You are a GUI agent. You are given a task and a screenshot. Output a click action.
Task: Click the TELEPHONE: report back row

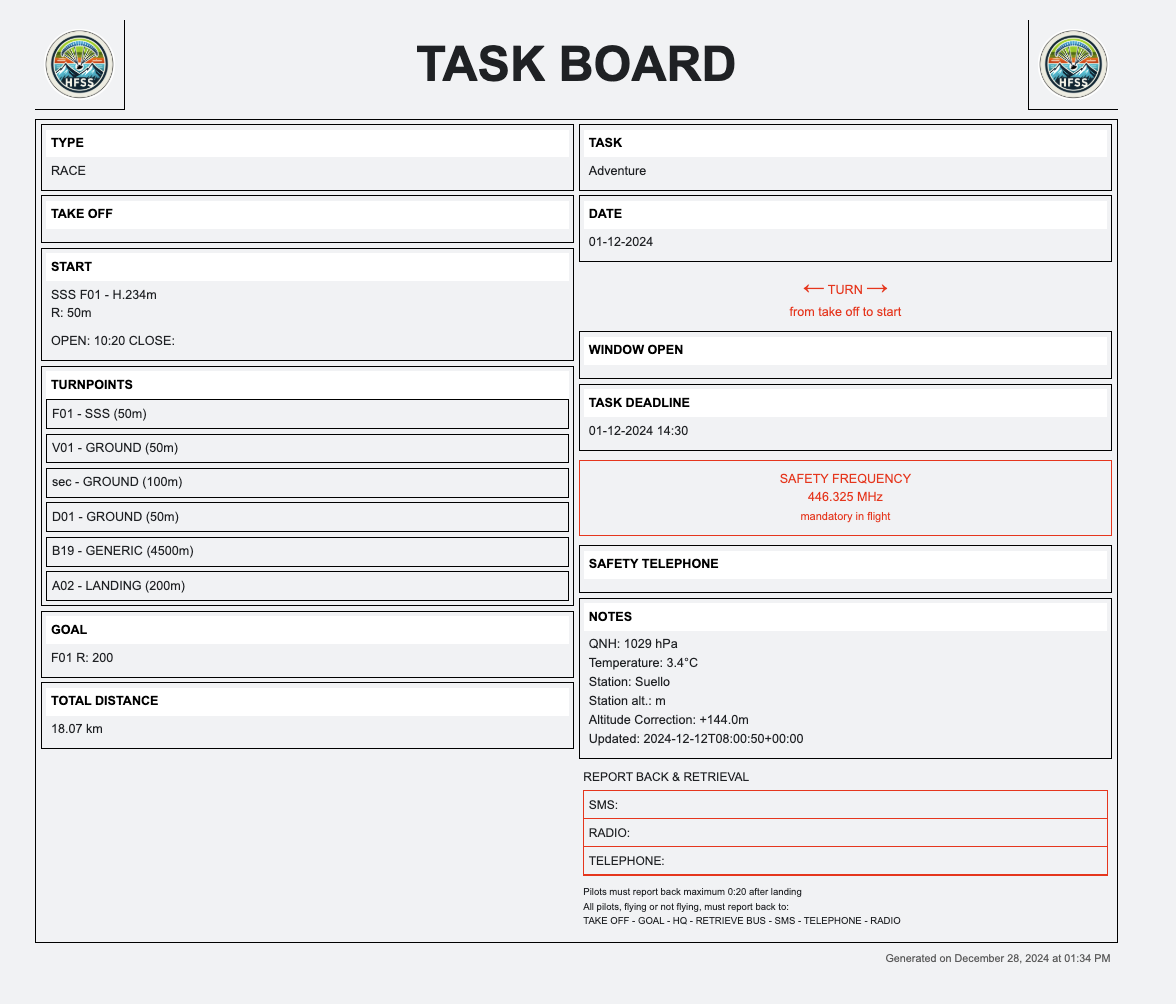pos(845,861)
